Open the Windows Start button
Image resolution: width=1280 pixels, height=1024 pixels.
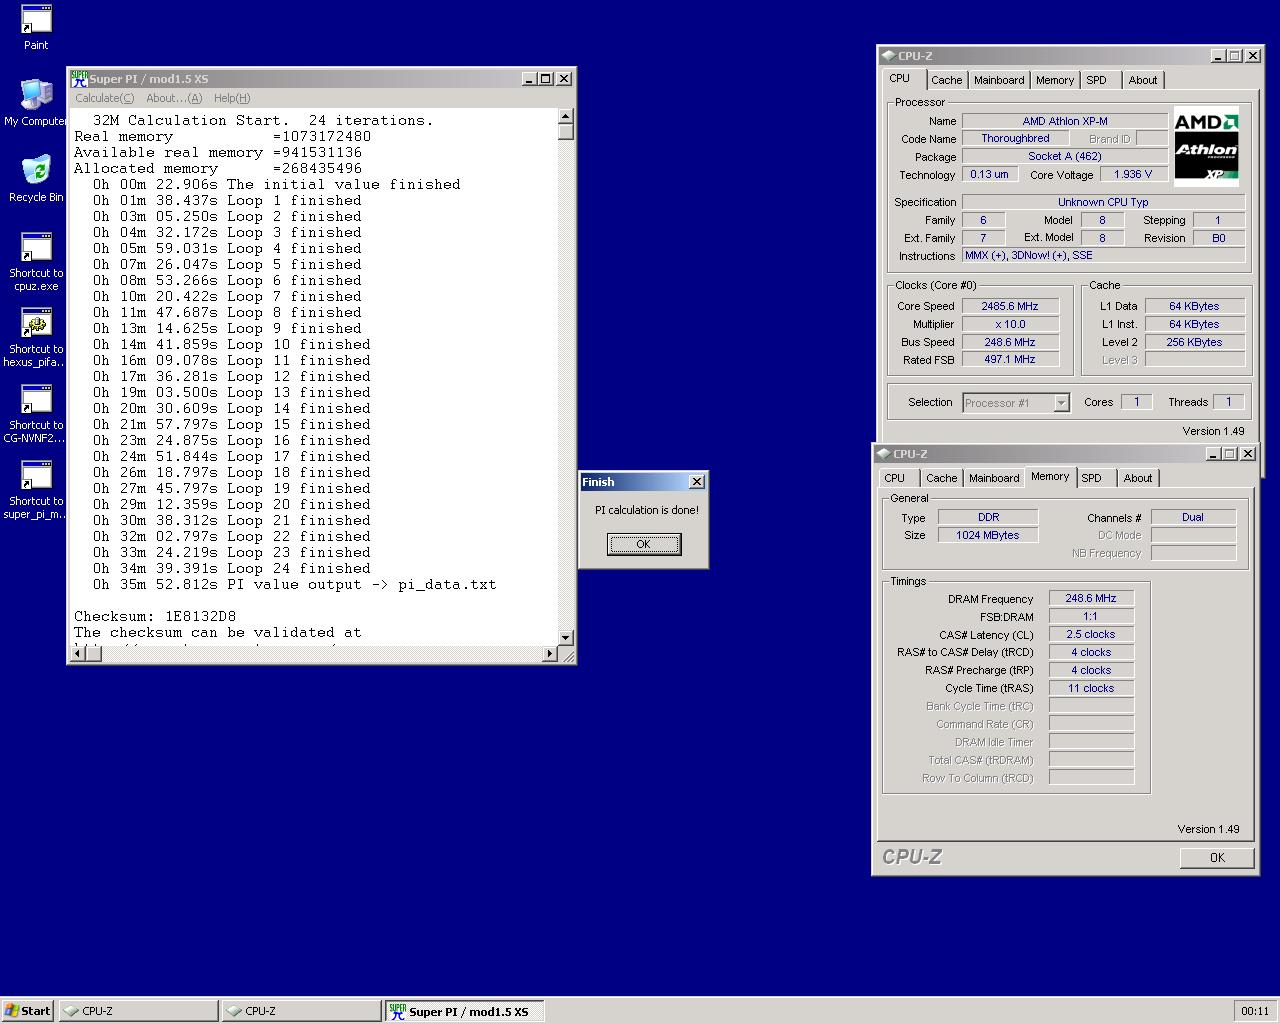pos(28,1011)
